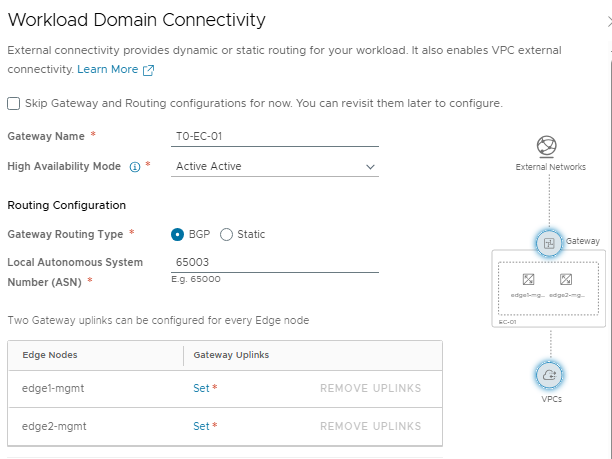Select the BGP routing type radio button
This screenshot has height=459, width=612.
click(x=178, y=234)
